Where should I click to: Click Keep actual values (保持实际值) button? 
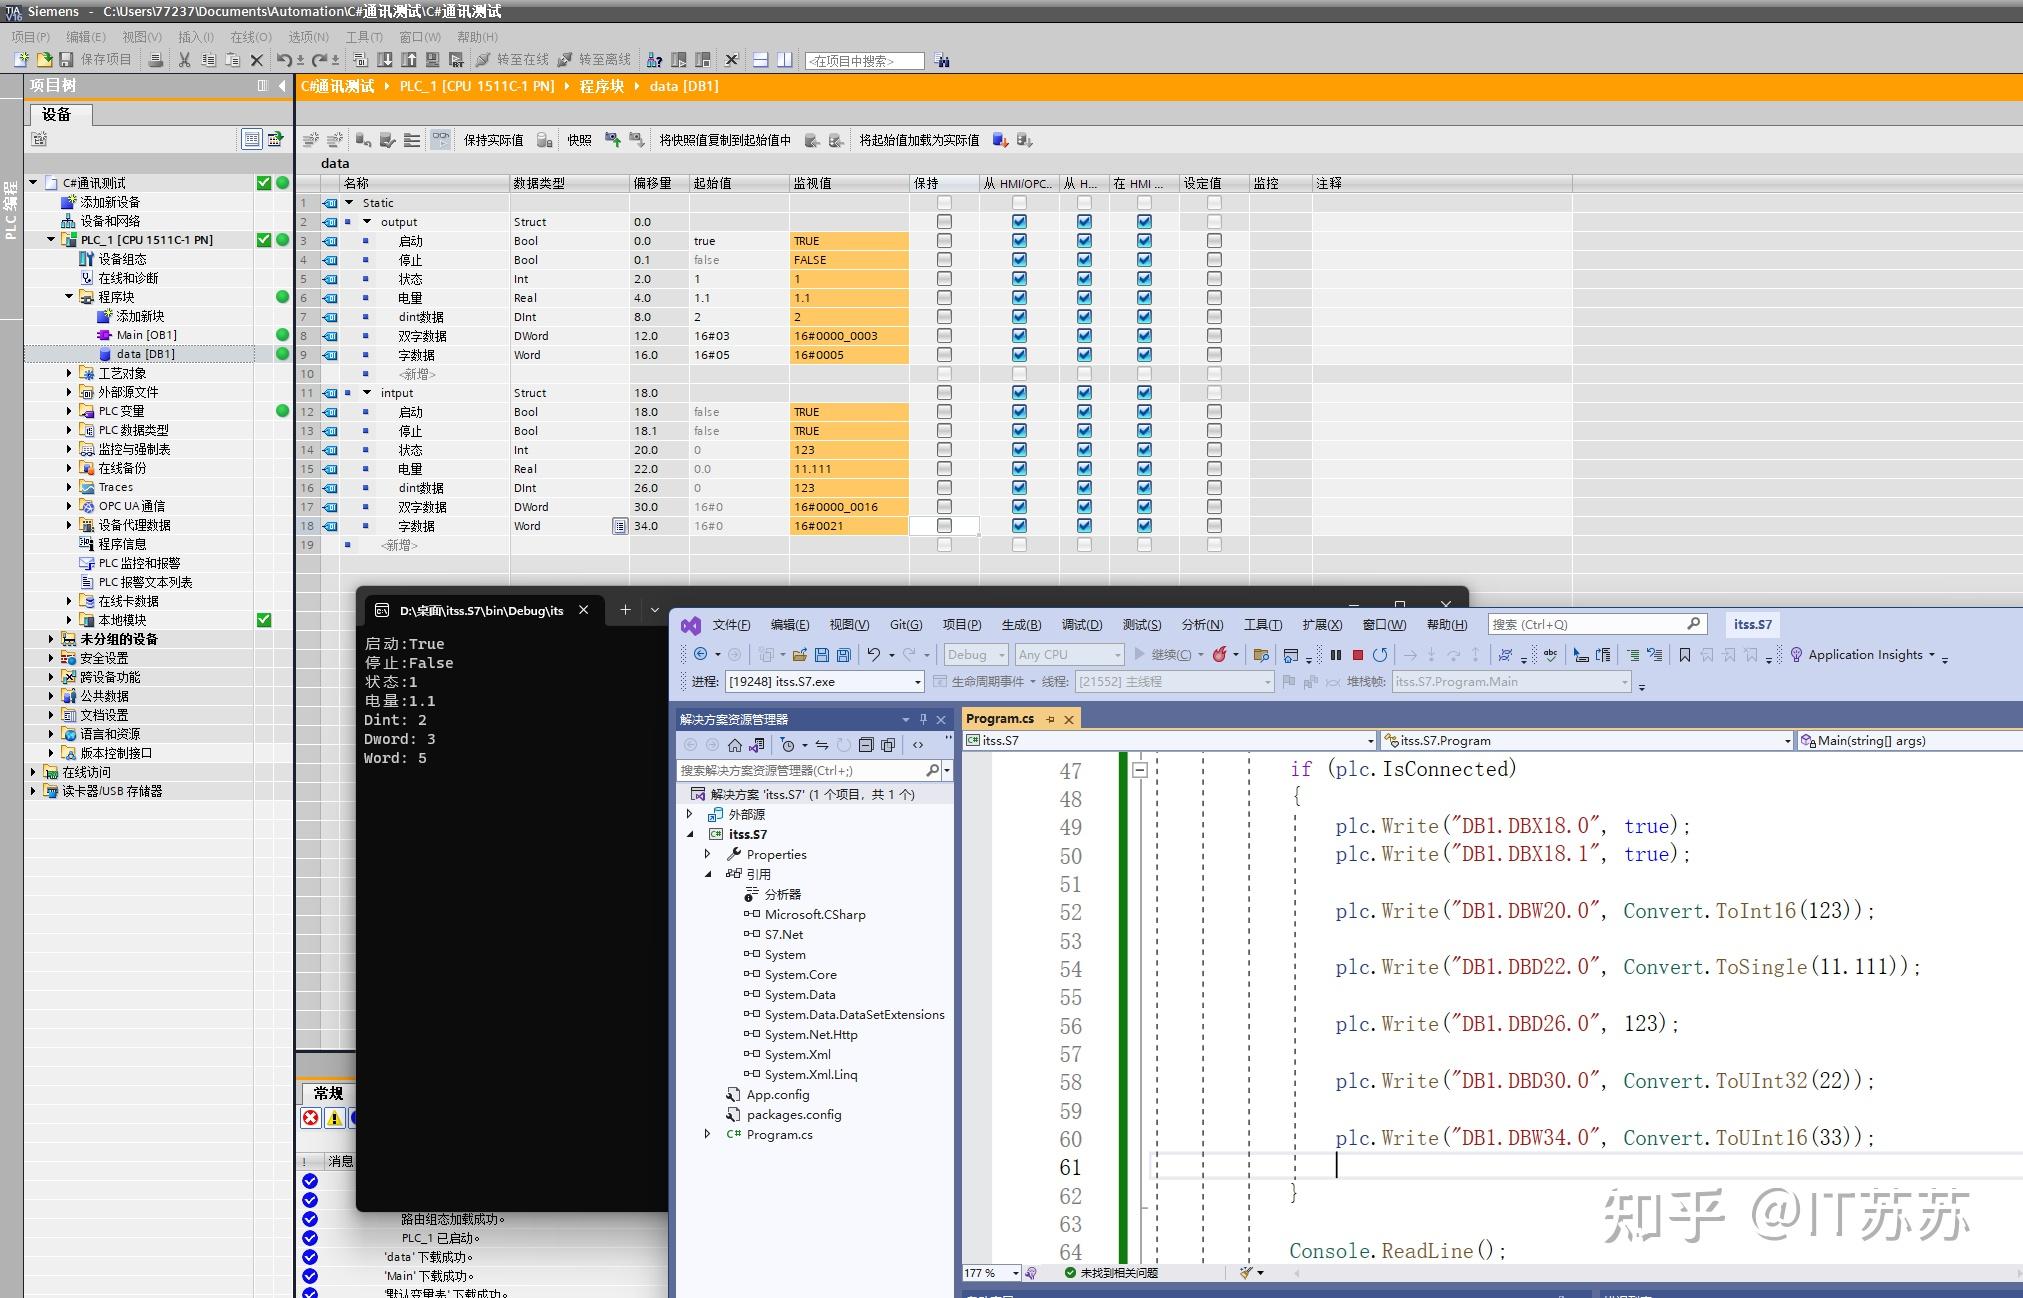tap(493, 140)
